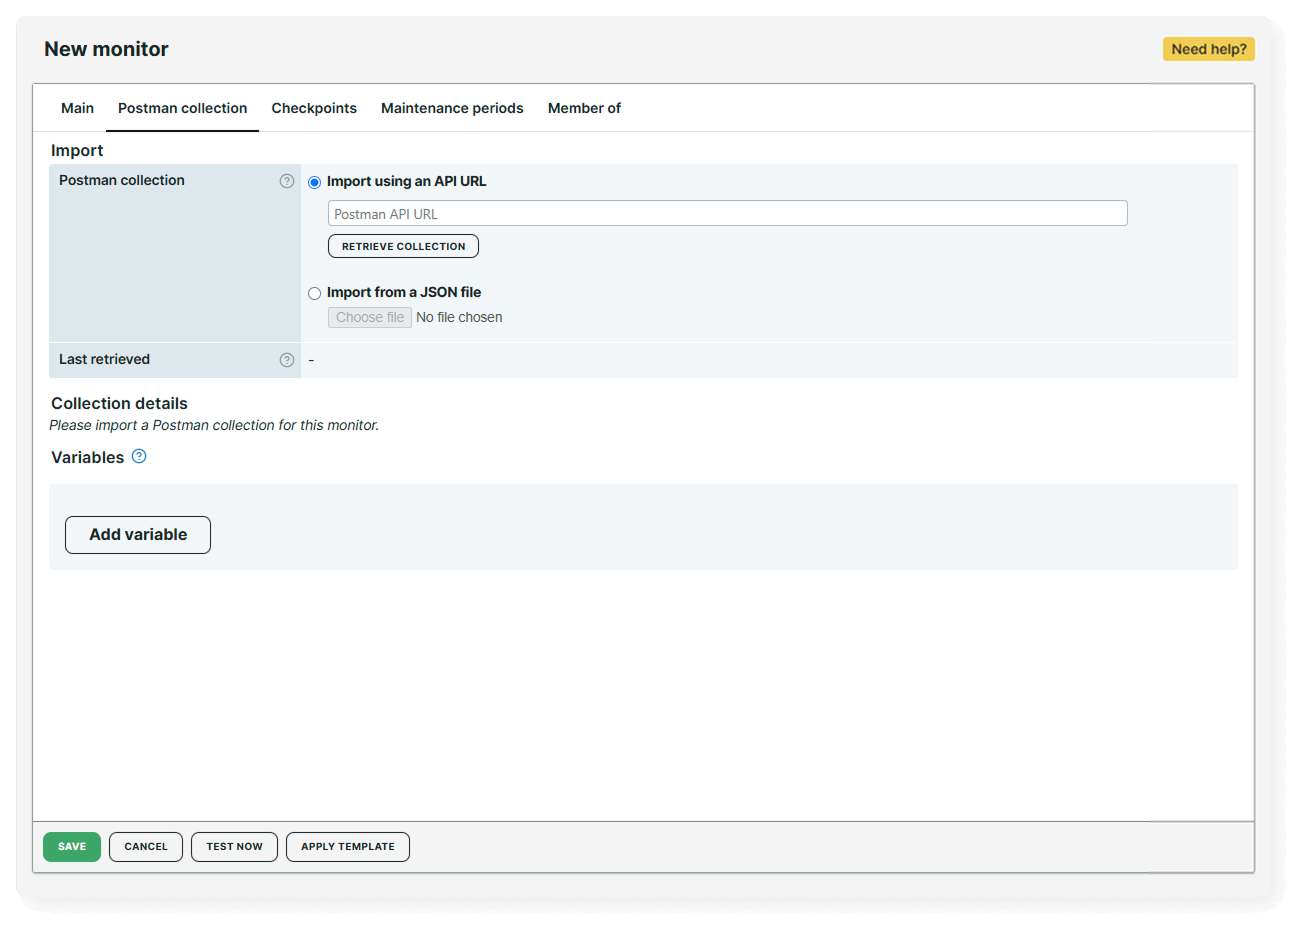
Task: Open the Last retrieved help tooltip
Action: tap(287, 359)
